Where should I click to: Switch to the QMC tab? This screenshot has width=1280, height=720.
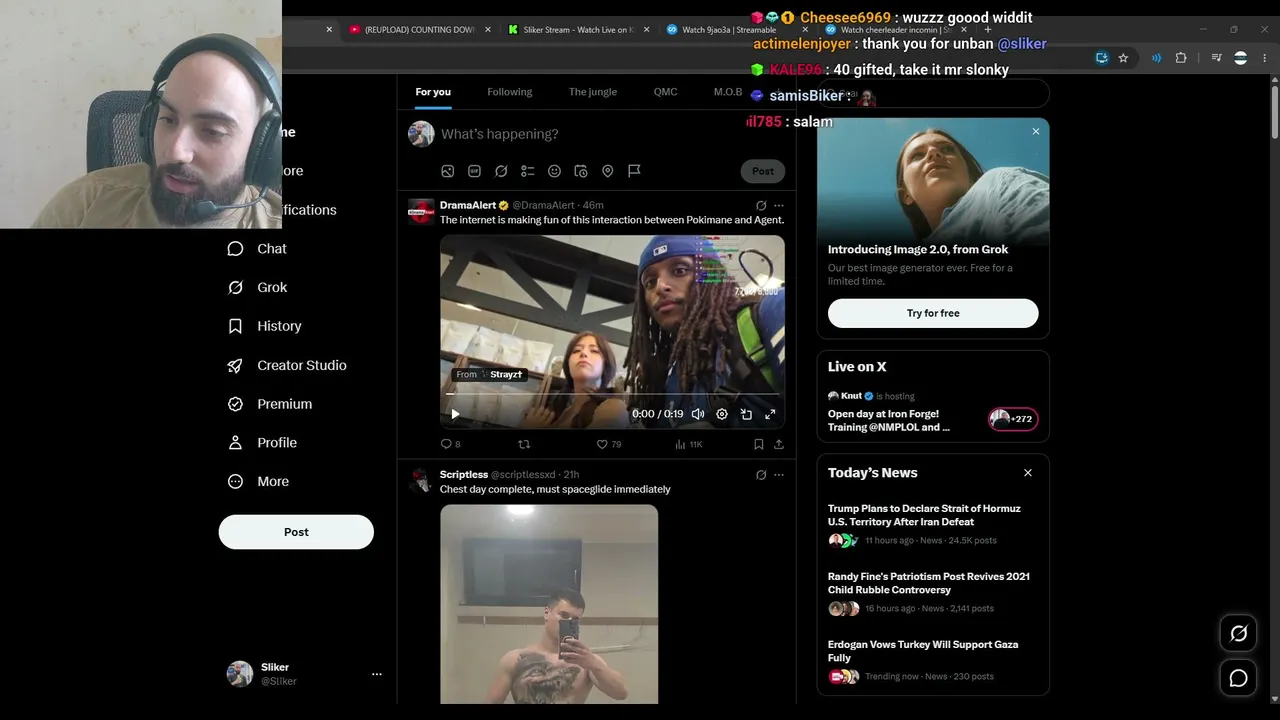coord(665,92)
